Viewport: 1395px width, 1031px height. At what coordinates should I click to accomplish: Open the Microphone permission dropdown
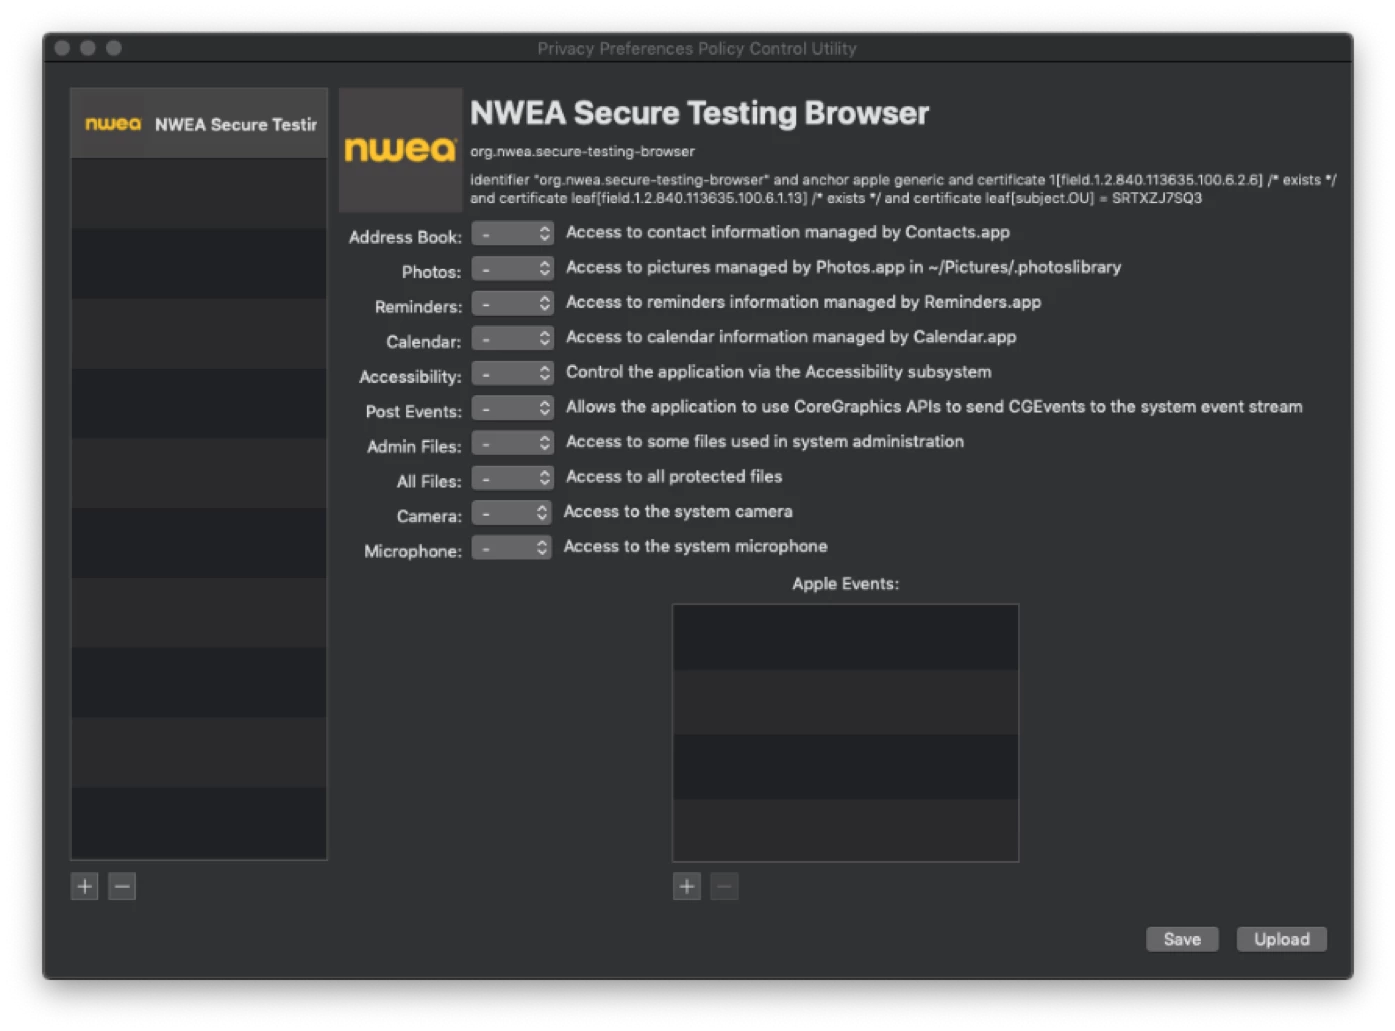(511, 548)
